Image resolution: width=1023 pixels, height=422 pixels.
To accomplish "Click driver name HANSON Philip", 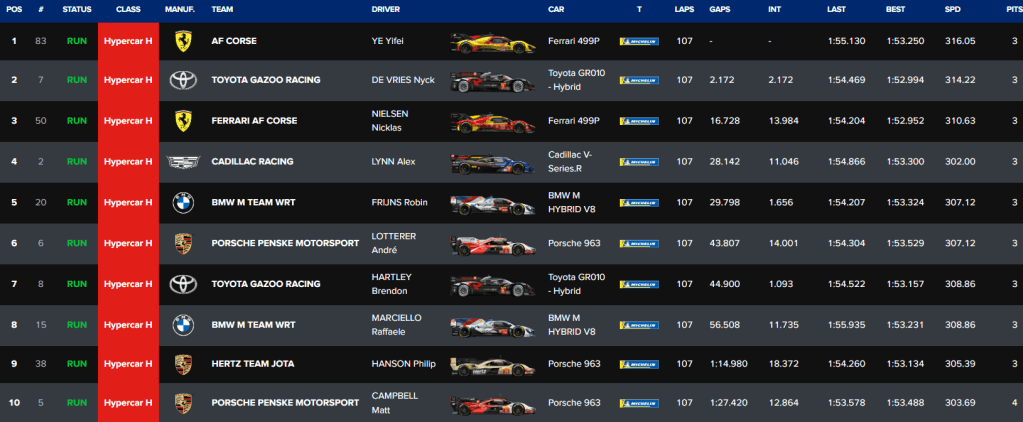I will coord(403,364).
